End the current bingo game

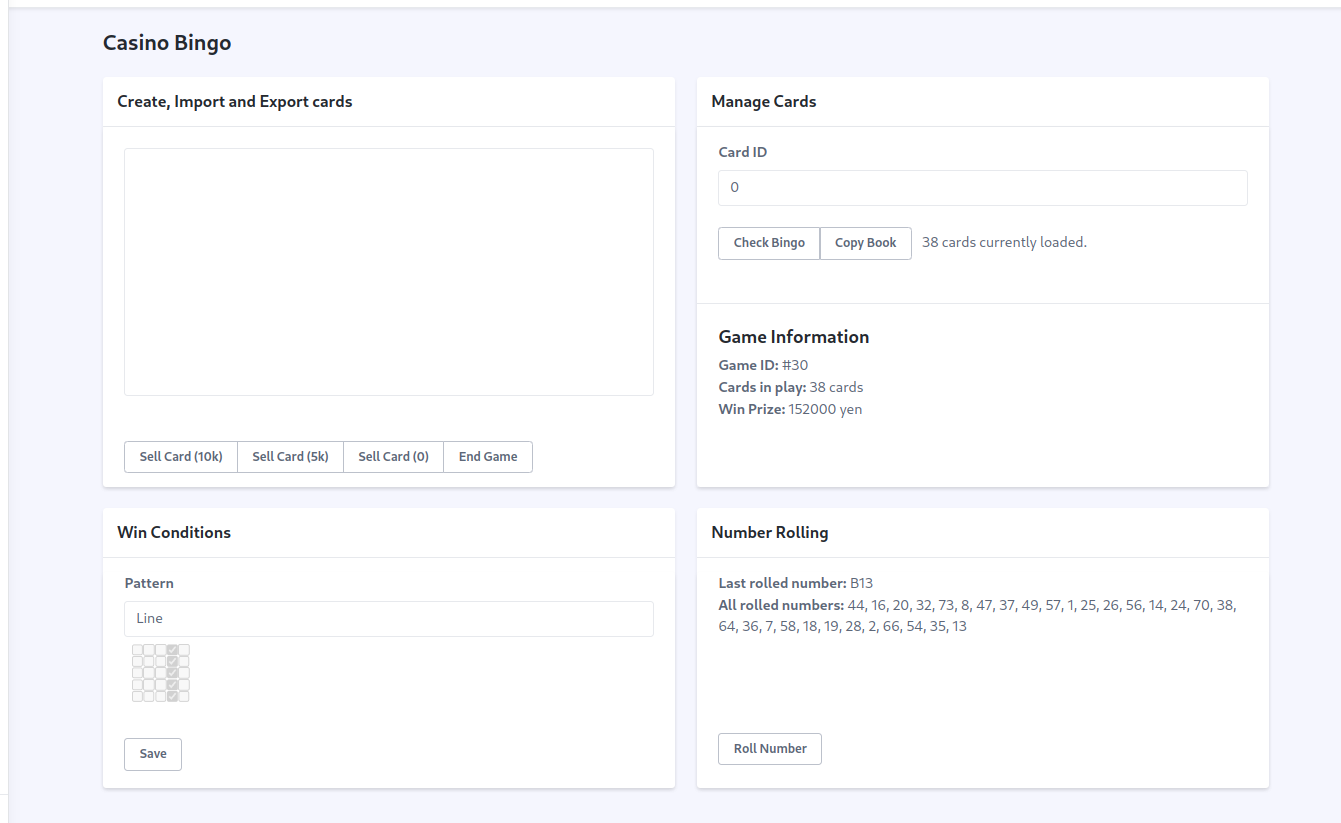pyautogui.click(x=488, y=457)
